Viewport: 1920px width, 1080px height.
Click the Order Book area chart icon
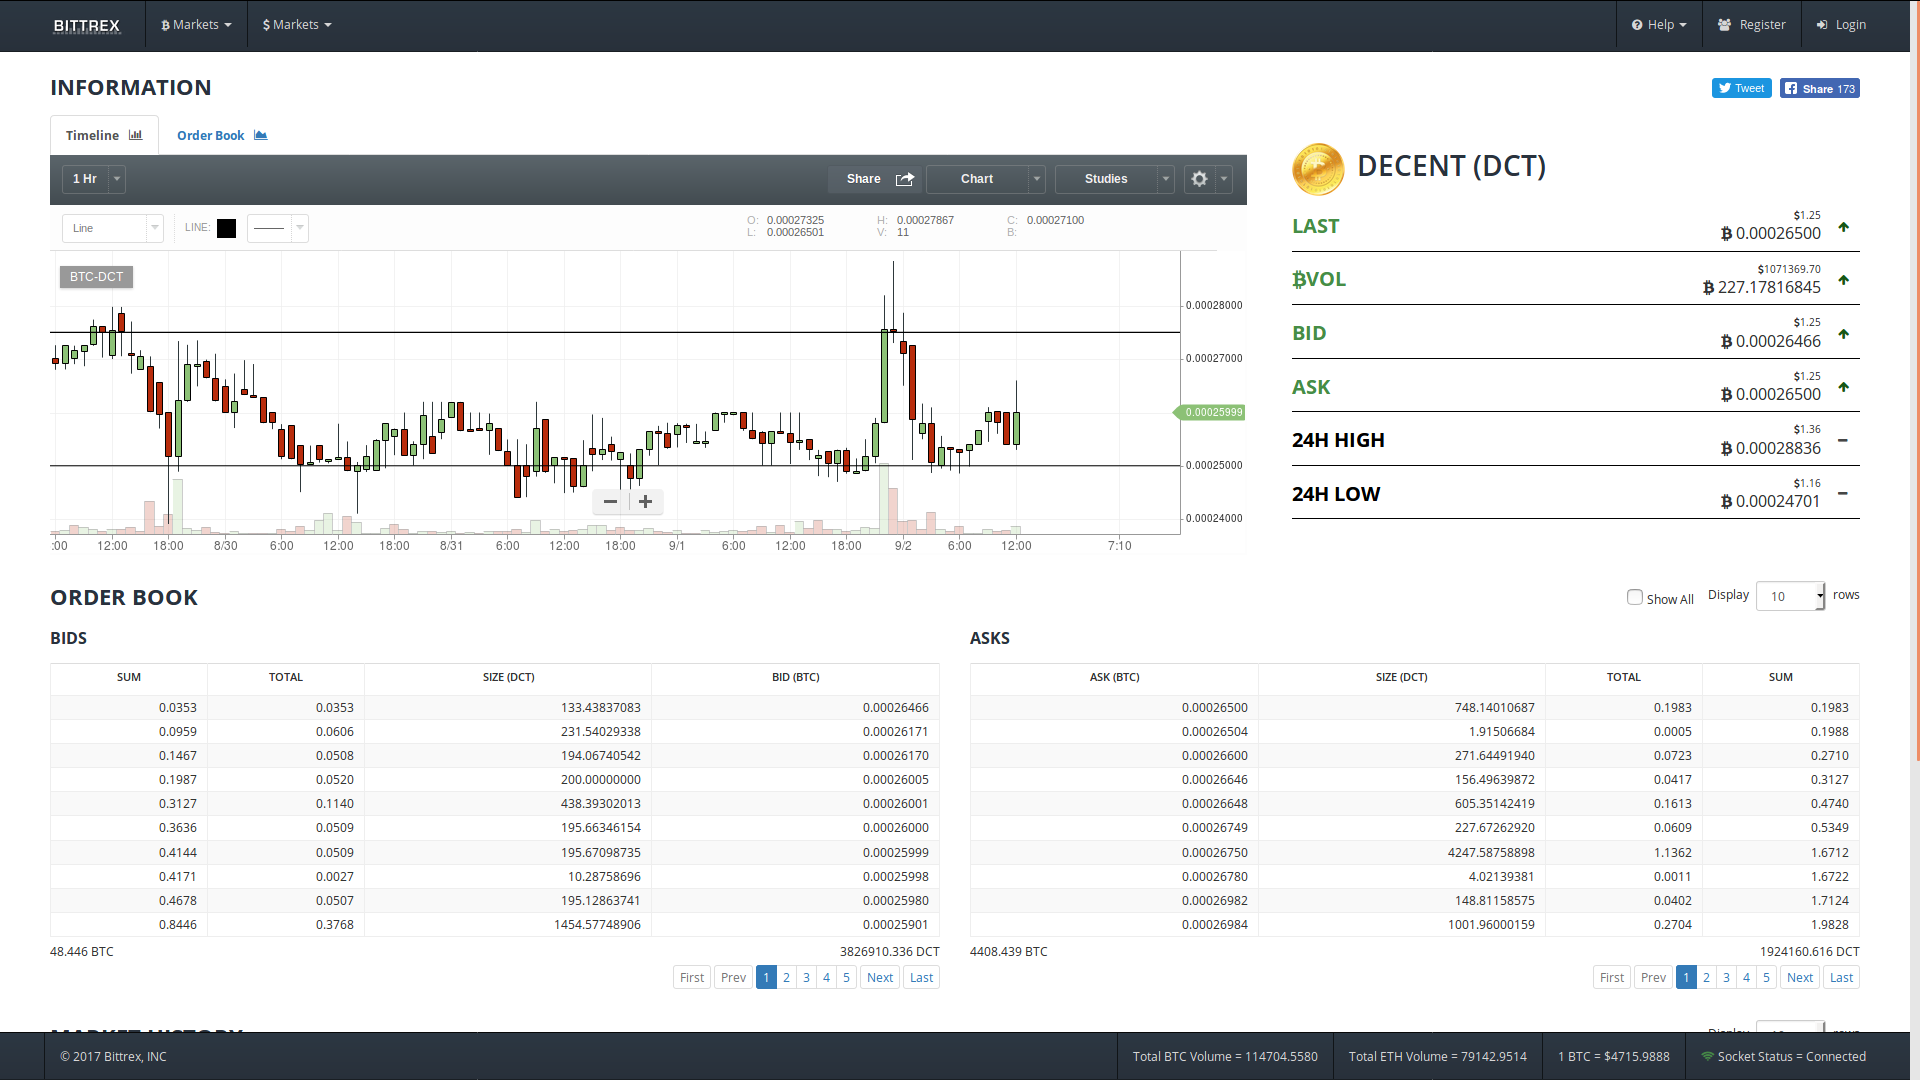(x=261, y=135)
